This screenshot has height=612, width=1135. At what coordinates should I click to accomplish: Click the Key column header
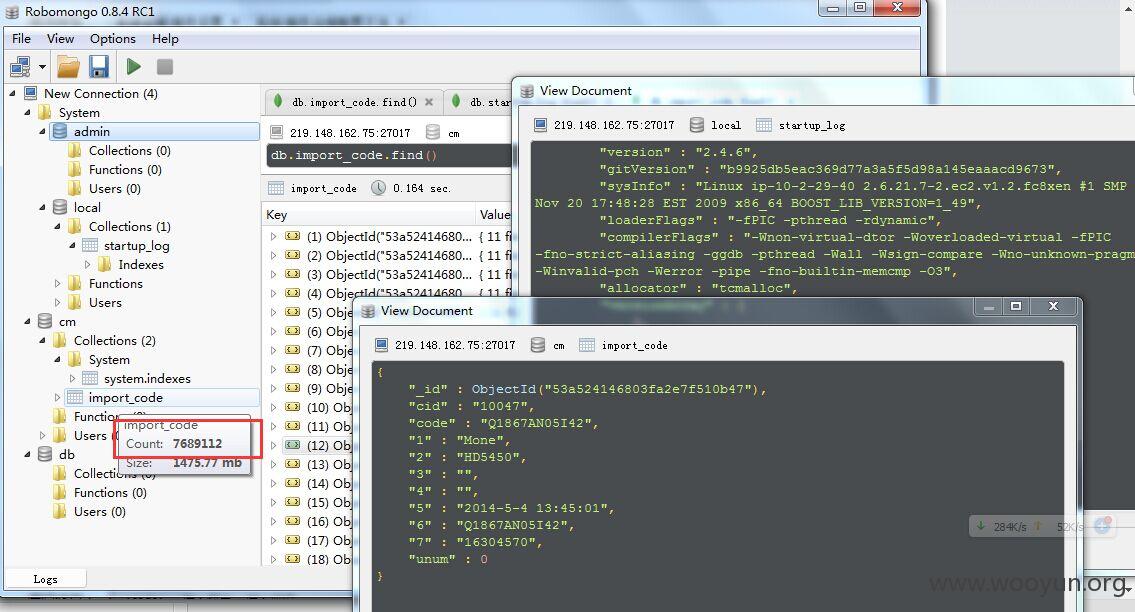click(x=370, y=214)
